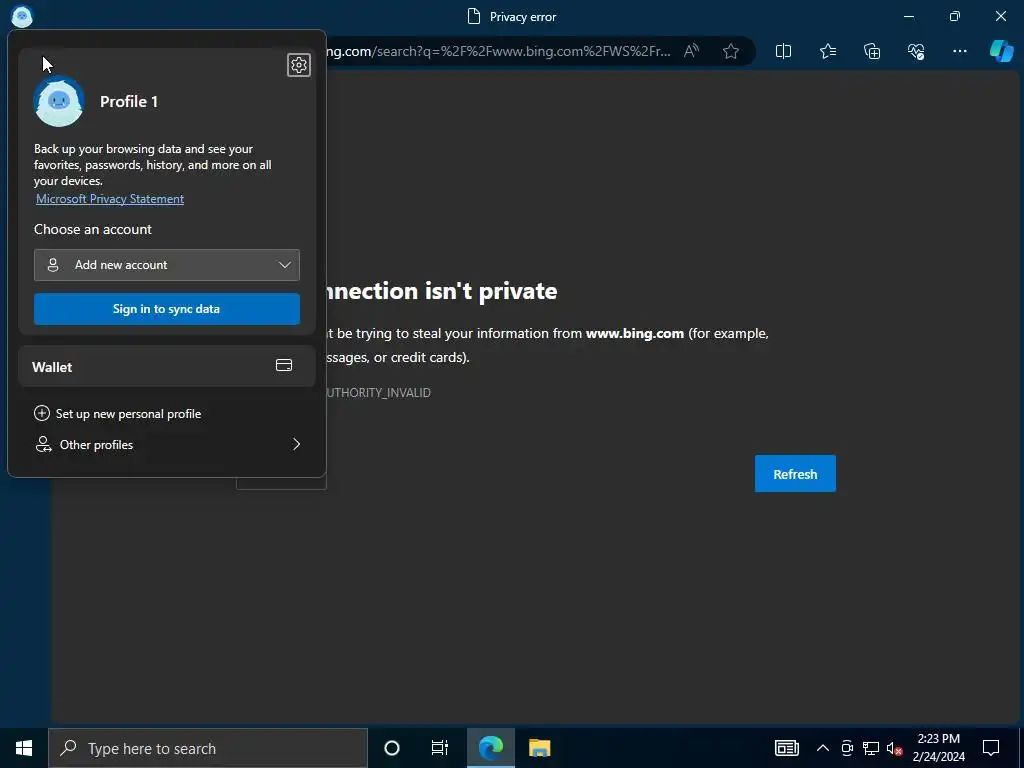The width and height of the screenshot is (1024, 768).
Task: Click the person icon in Add new account
Action: pos(53,264)
